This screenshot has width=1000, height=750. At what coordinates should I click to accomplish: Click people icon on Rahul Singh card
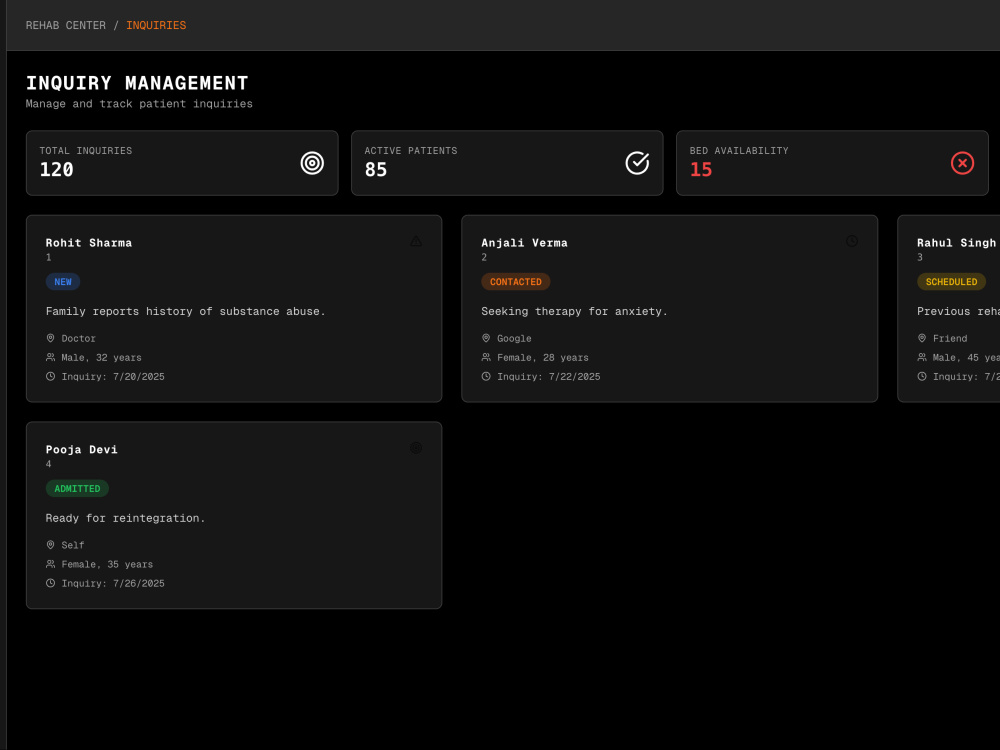tap(922, 357)
